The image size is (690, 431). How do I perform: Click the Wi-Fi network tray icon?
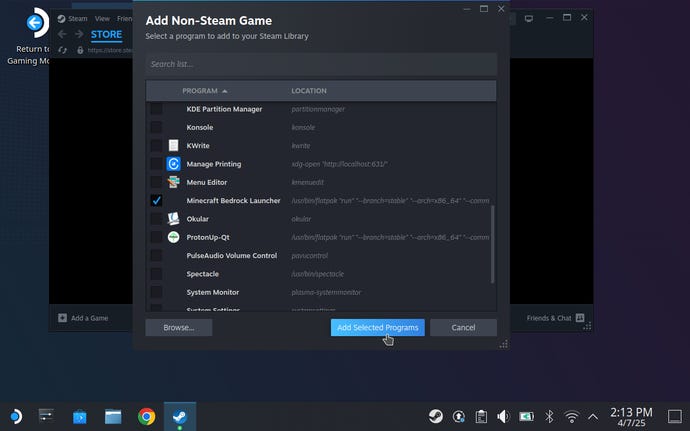coord(572,416)
